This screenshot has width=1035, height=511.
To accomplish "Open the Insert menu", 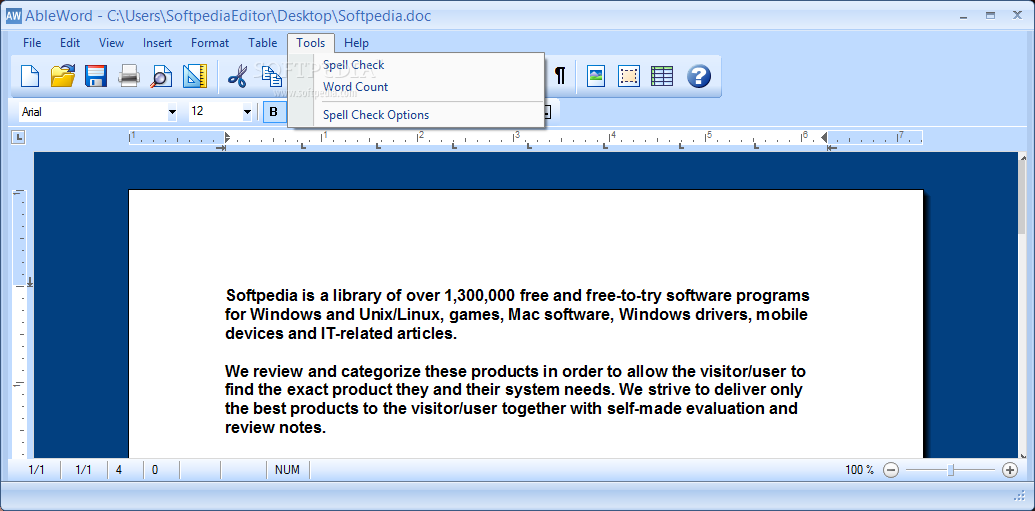I will (157, 43).
